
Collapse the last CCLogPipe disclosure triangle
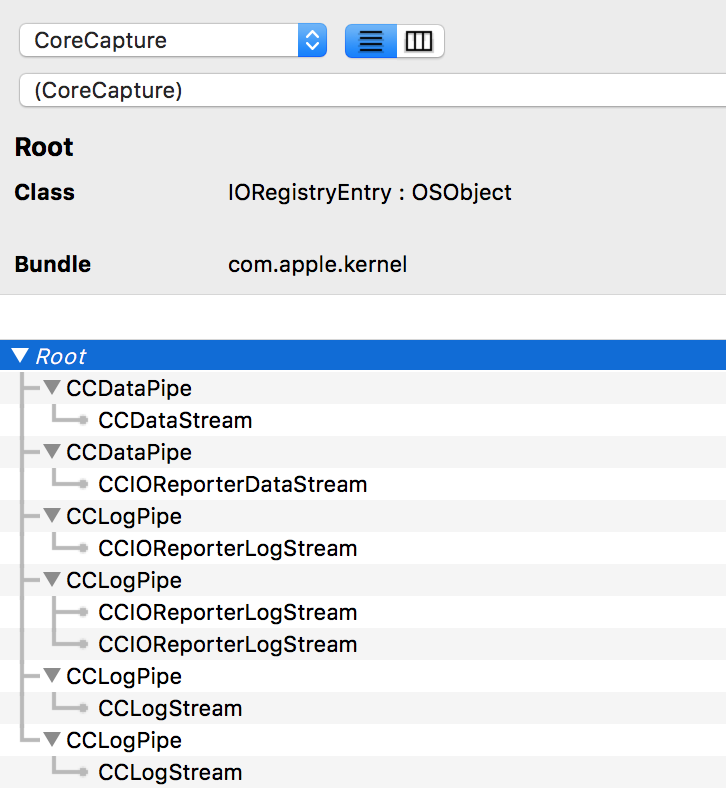tap(52, 740)
